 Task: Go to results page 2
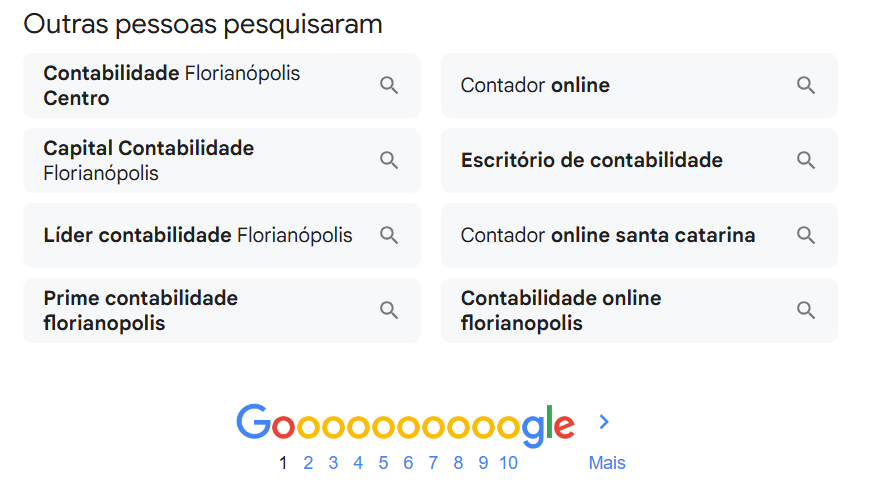pos(308,463)
